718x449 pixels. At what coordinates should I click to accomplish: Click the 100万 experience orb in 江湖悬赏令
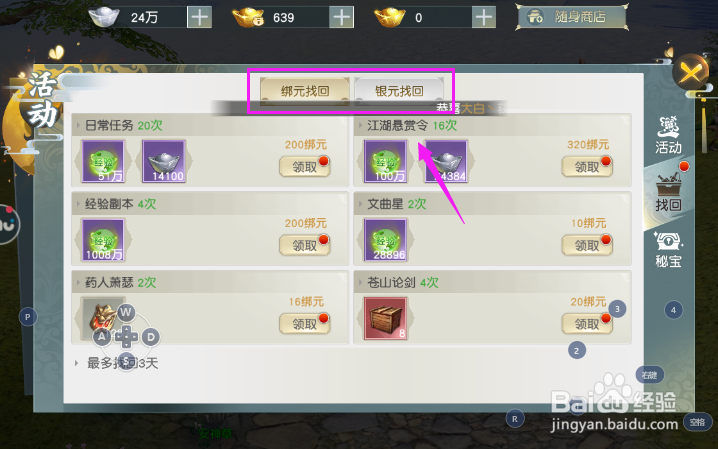point(385,161)
